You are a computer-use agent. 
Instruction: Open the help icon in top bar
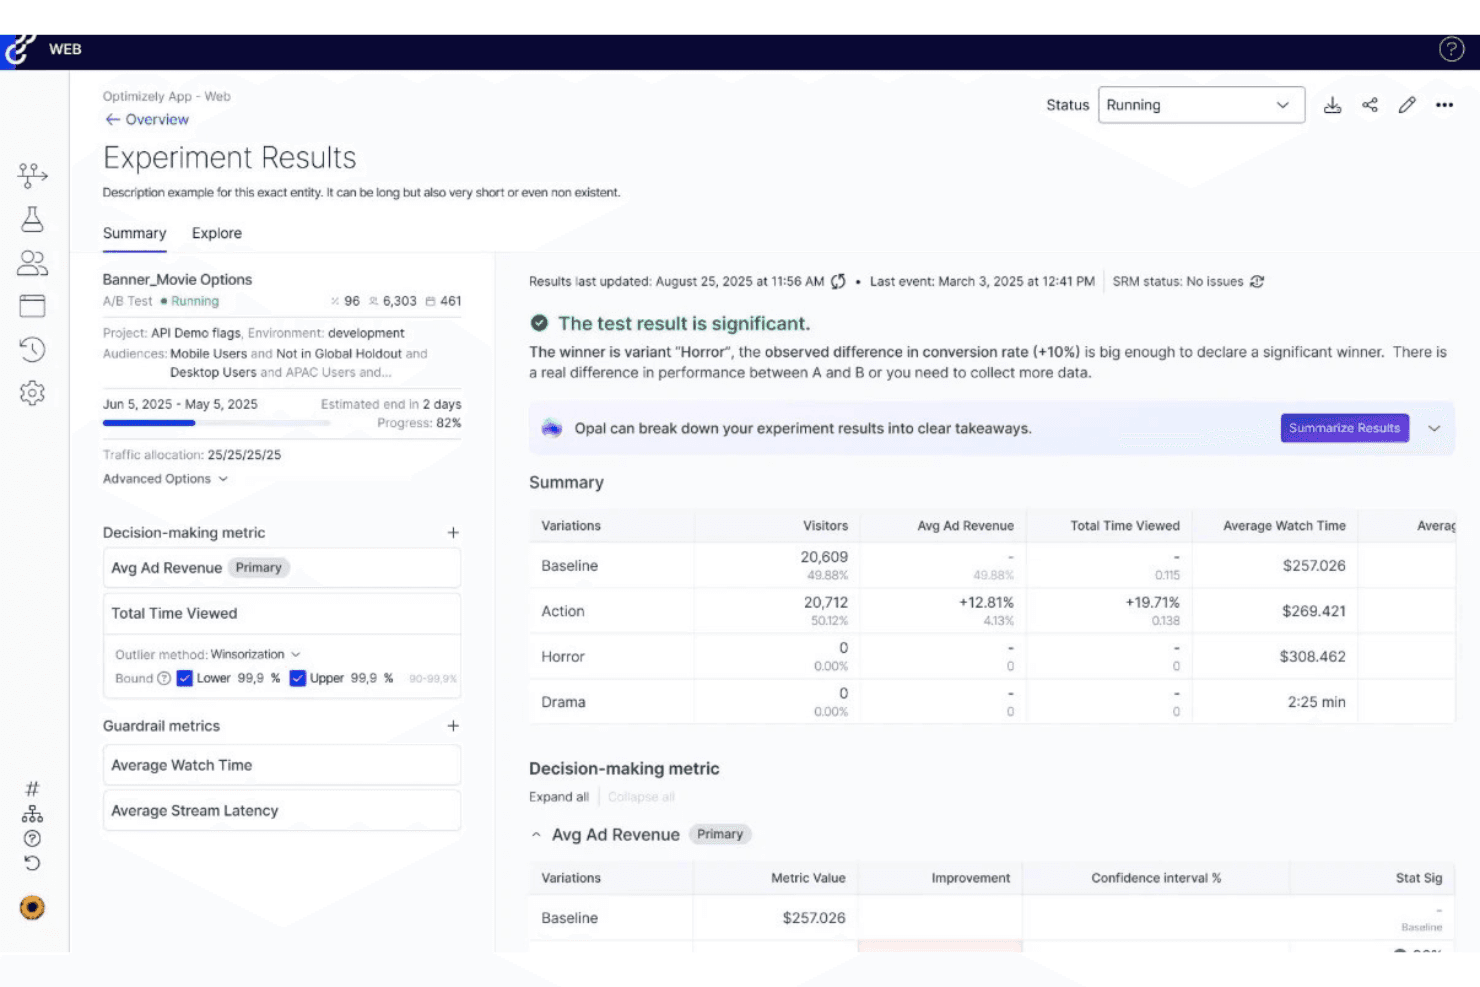1451,49
